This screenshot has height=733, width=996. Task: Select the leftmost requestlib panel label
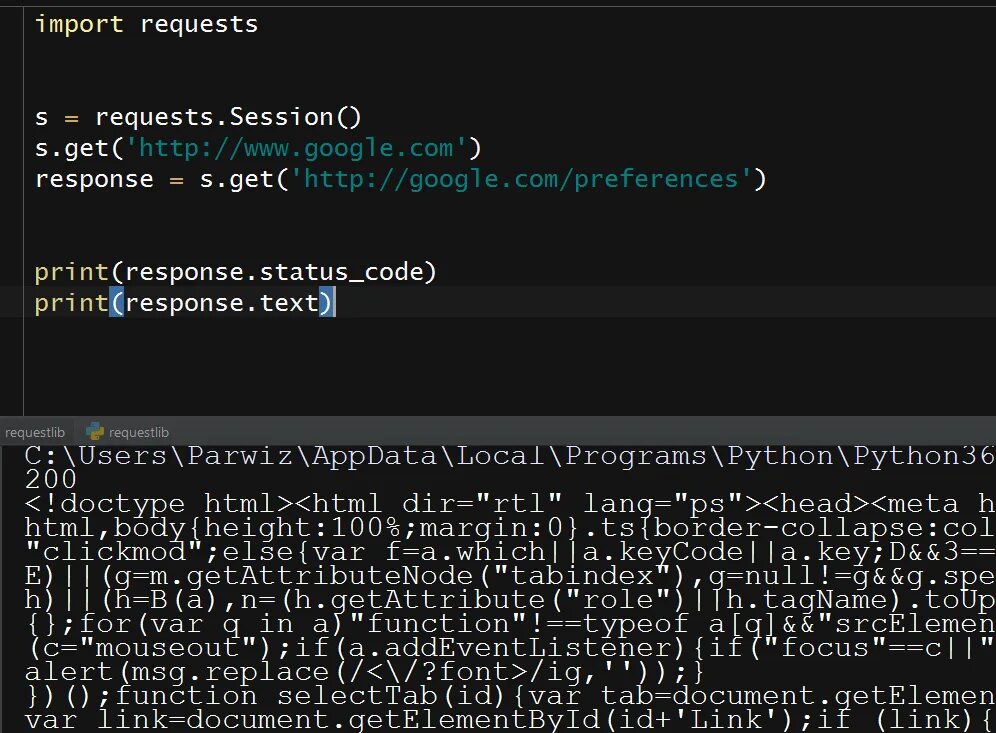(35, 432)
